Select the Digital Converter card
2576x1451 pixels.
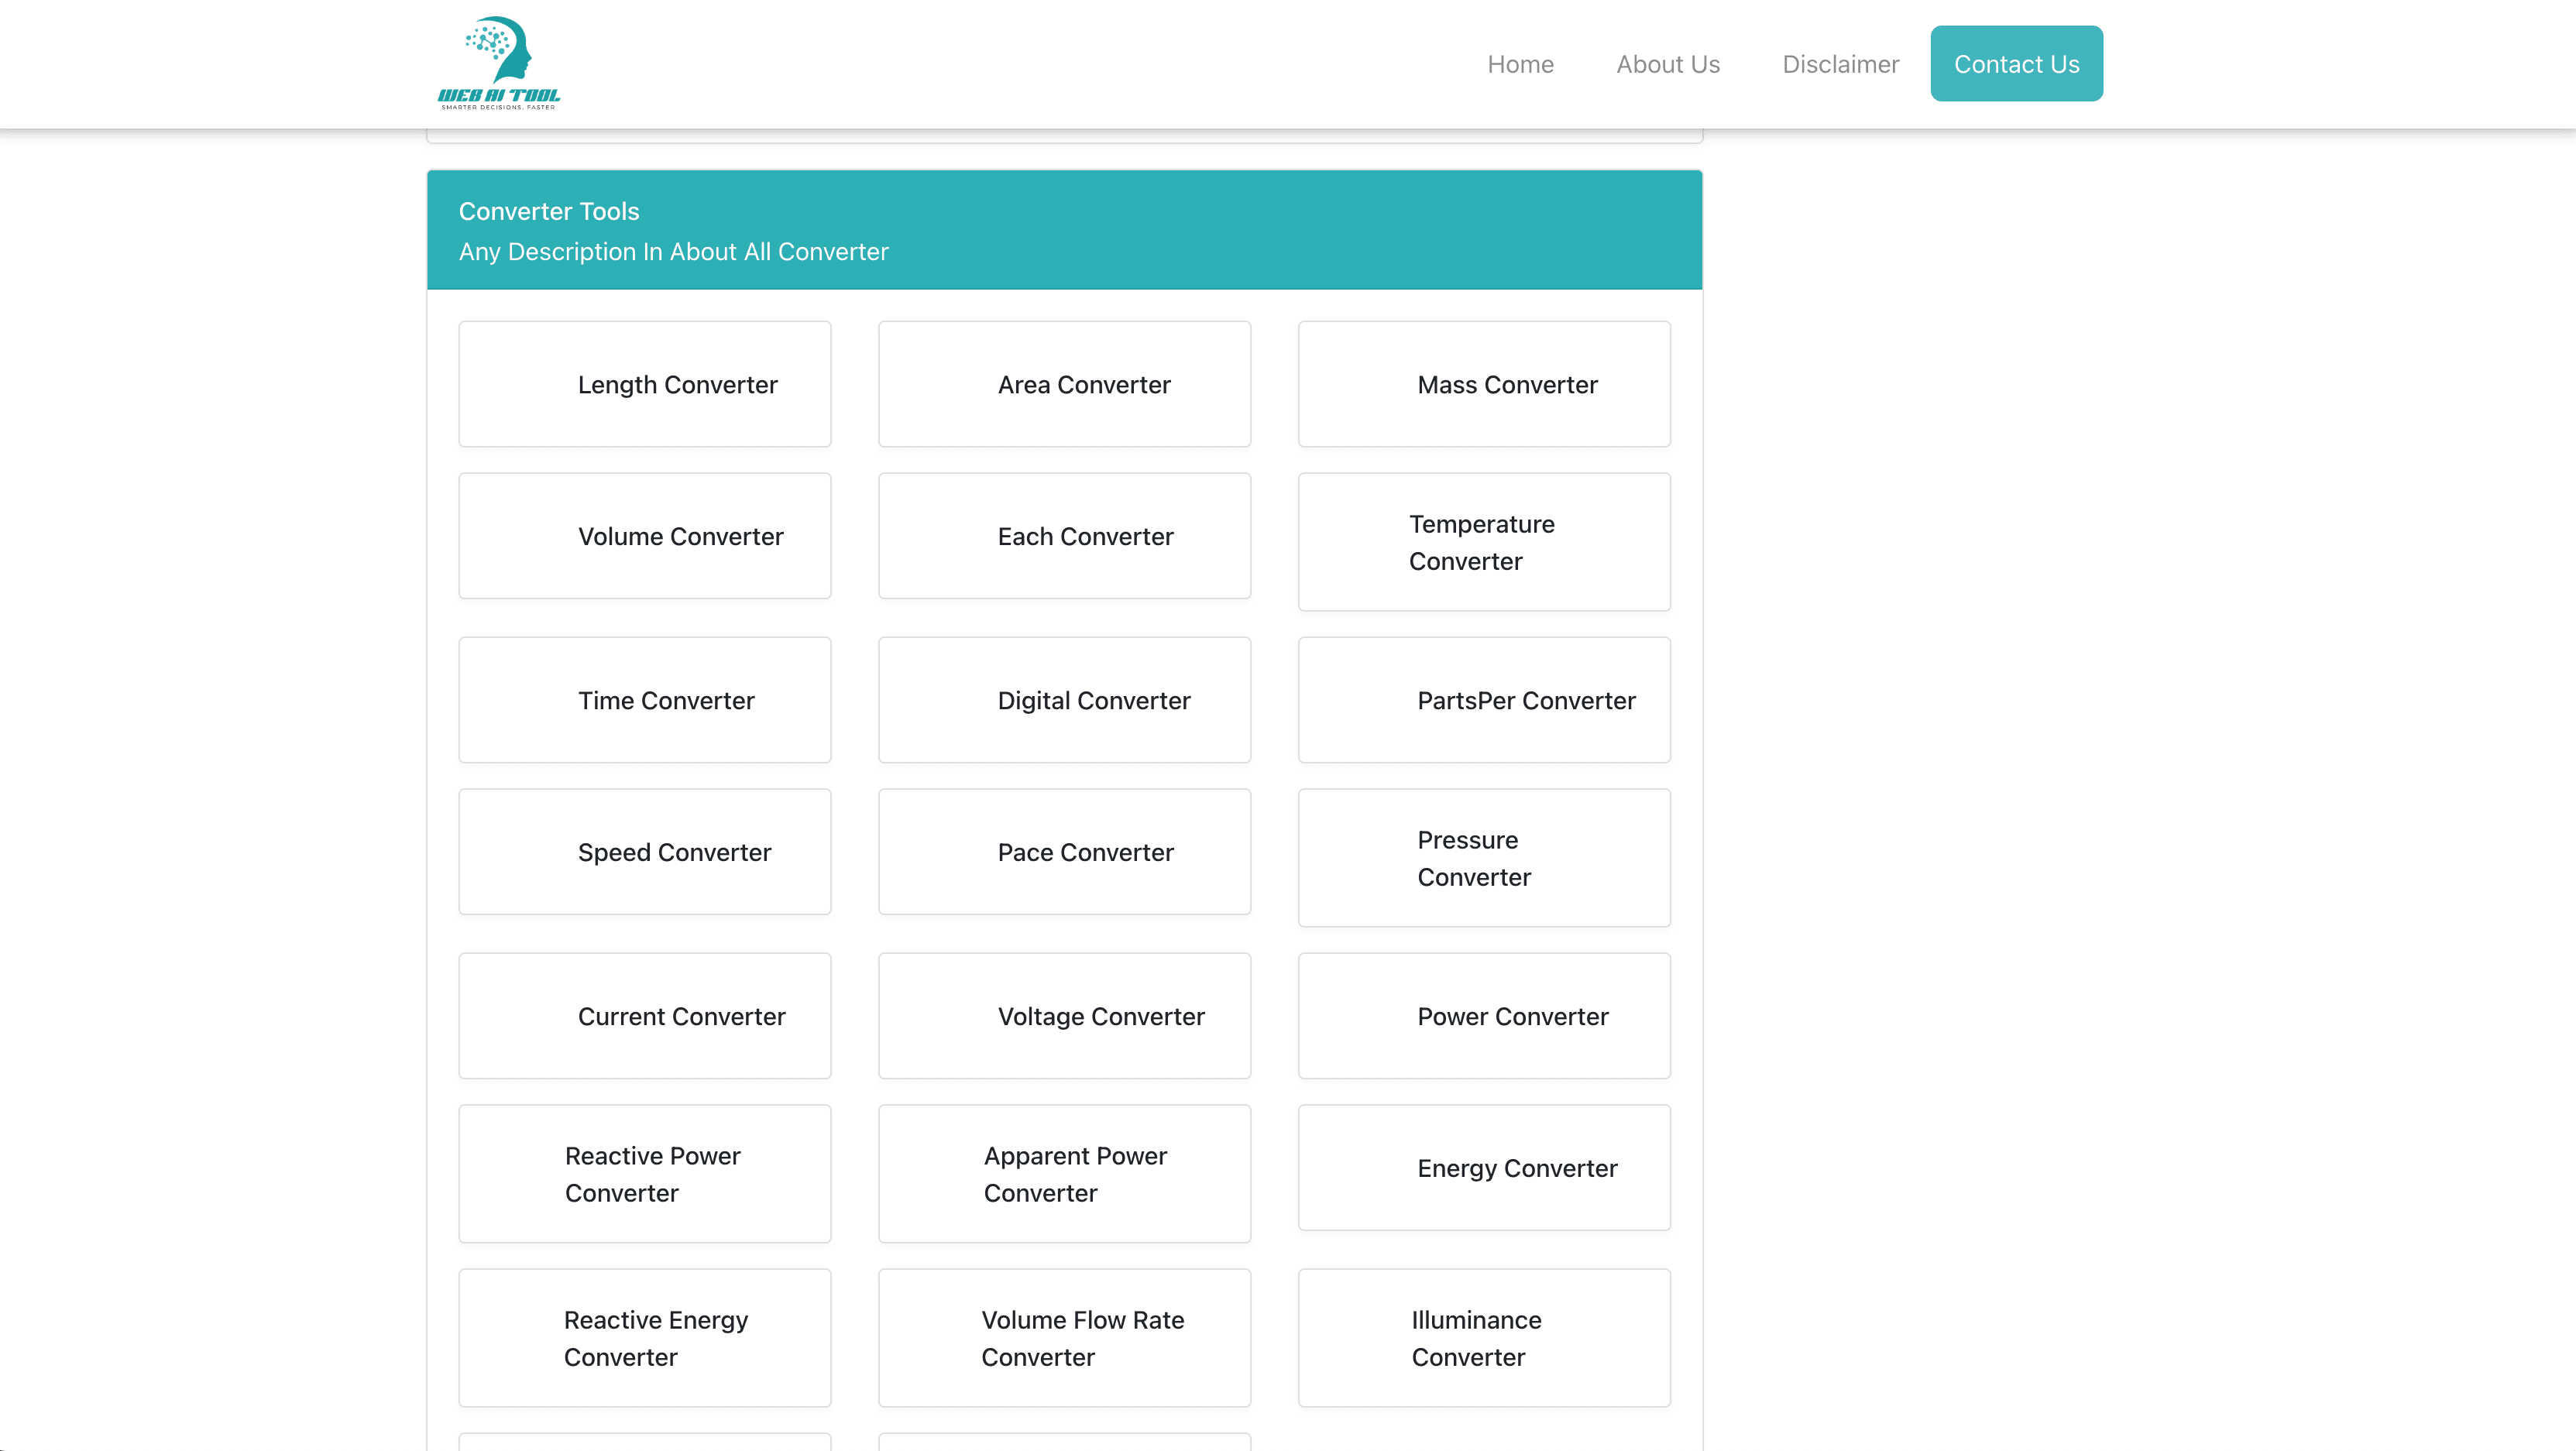[1064, 700]
